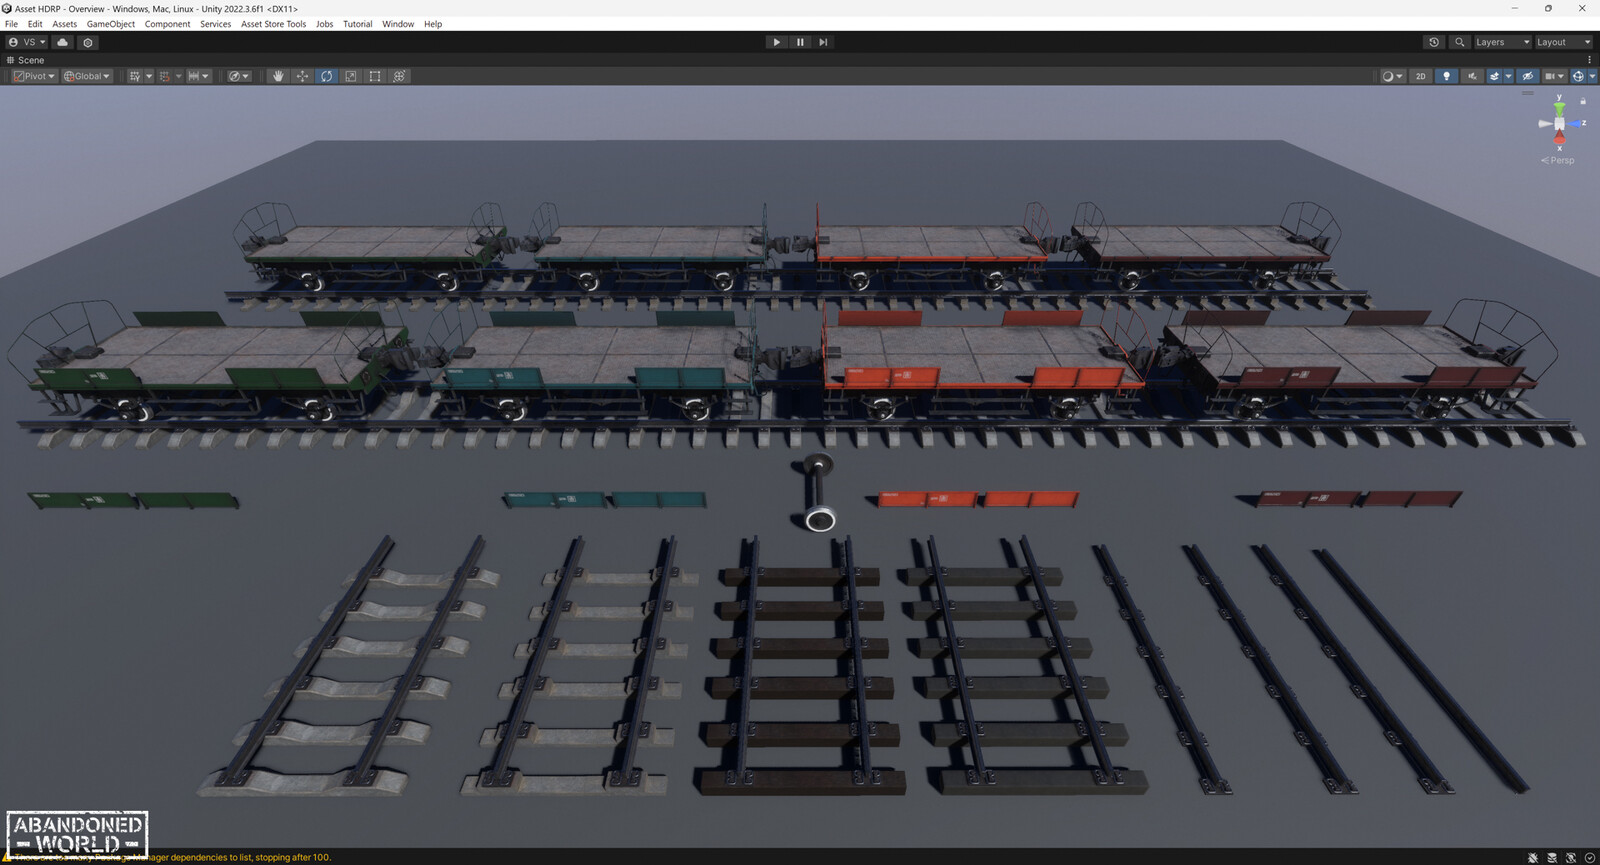Open the Unity Cloud services icon
This screenshot has height=865, width=1600.
click(63, 42)
